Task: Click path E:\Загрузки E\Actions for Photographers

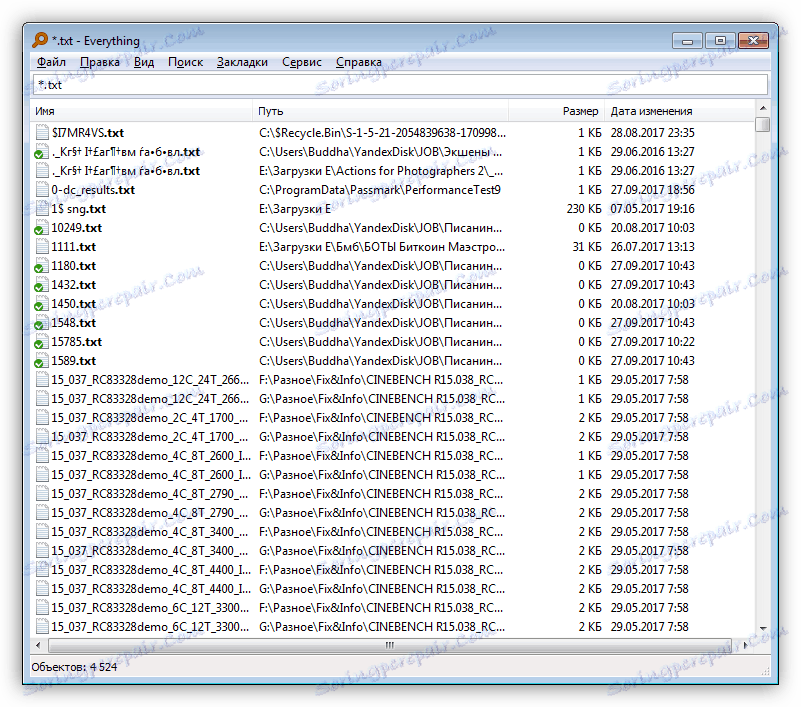Action: click(380, 171)
